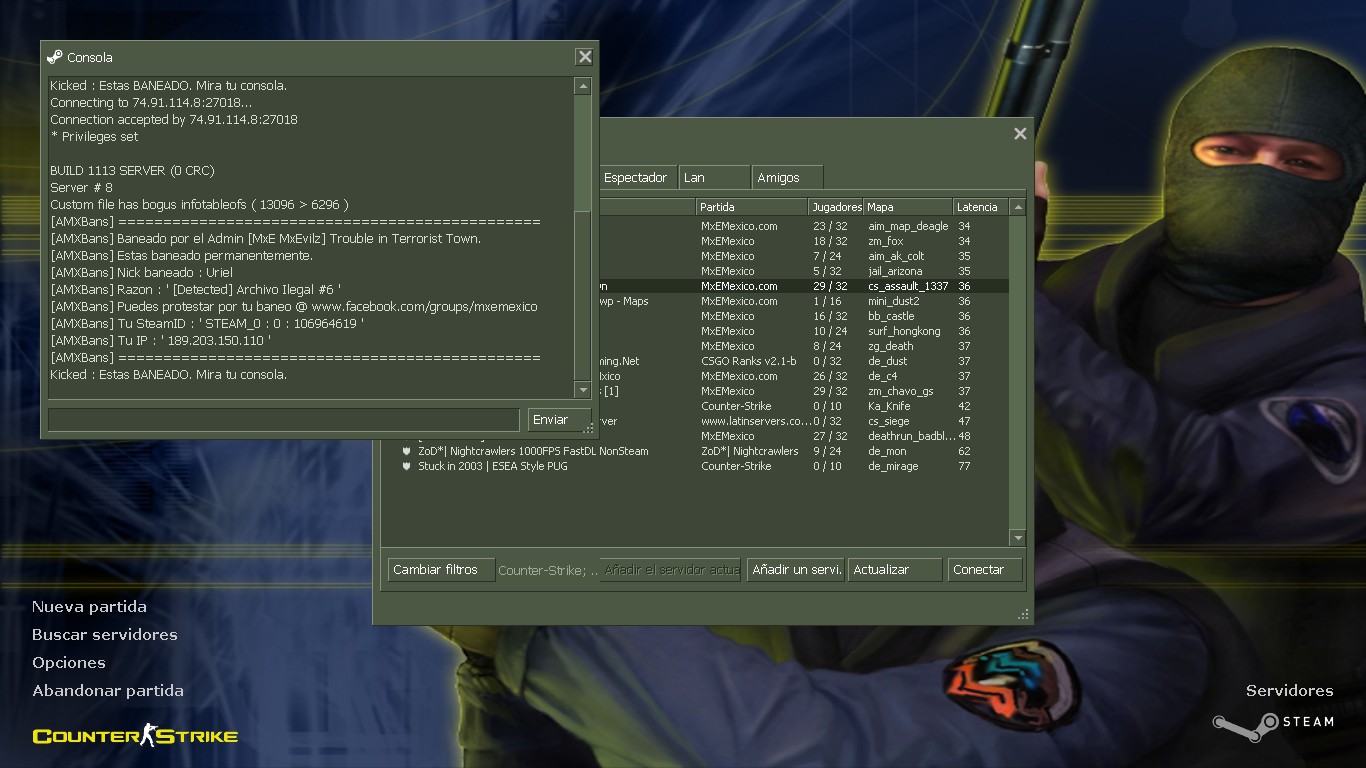
Task: Click the Counter-Strike; filter status text
Action: point(547,570)
